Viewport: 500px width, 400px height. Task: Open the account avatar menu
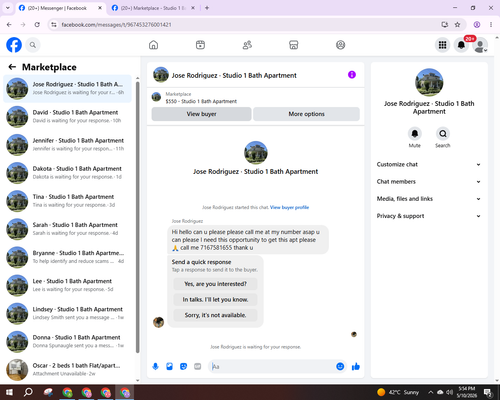(480, 45)
